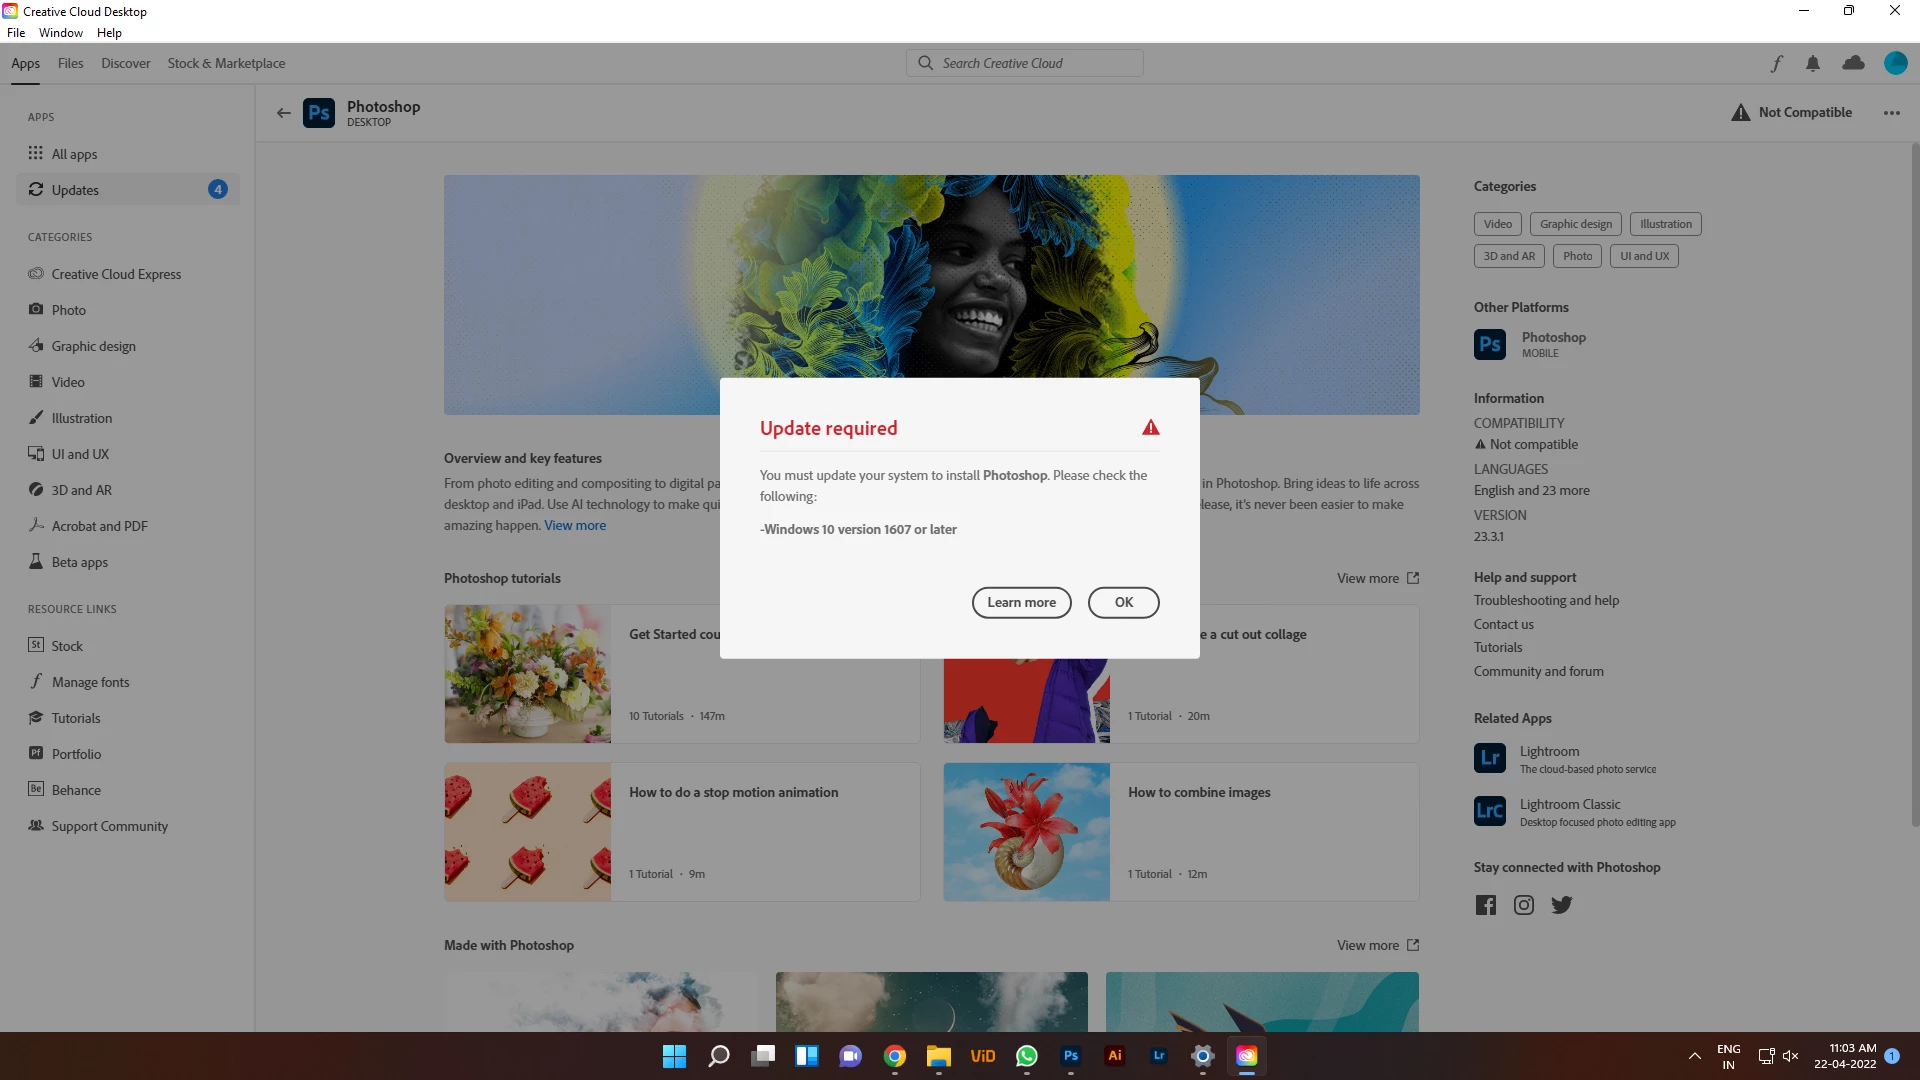Open the Twitter icon link

[1562, 905]
